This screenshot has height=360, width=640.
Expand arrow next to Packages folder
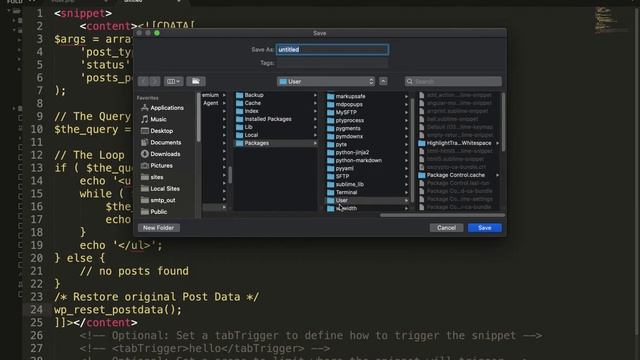coord(315,143)
